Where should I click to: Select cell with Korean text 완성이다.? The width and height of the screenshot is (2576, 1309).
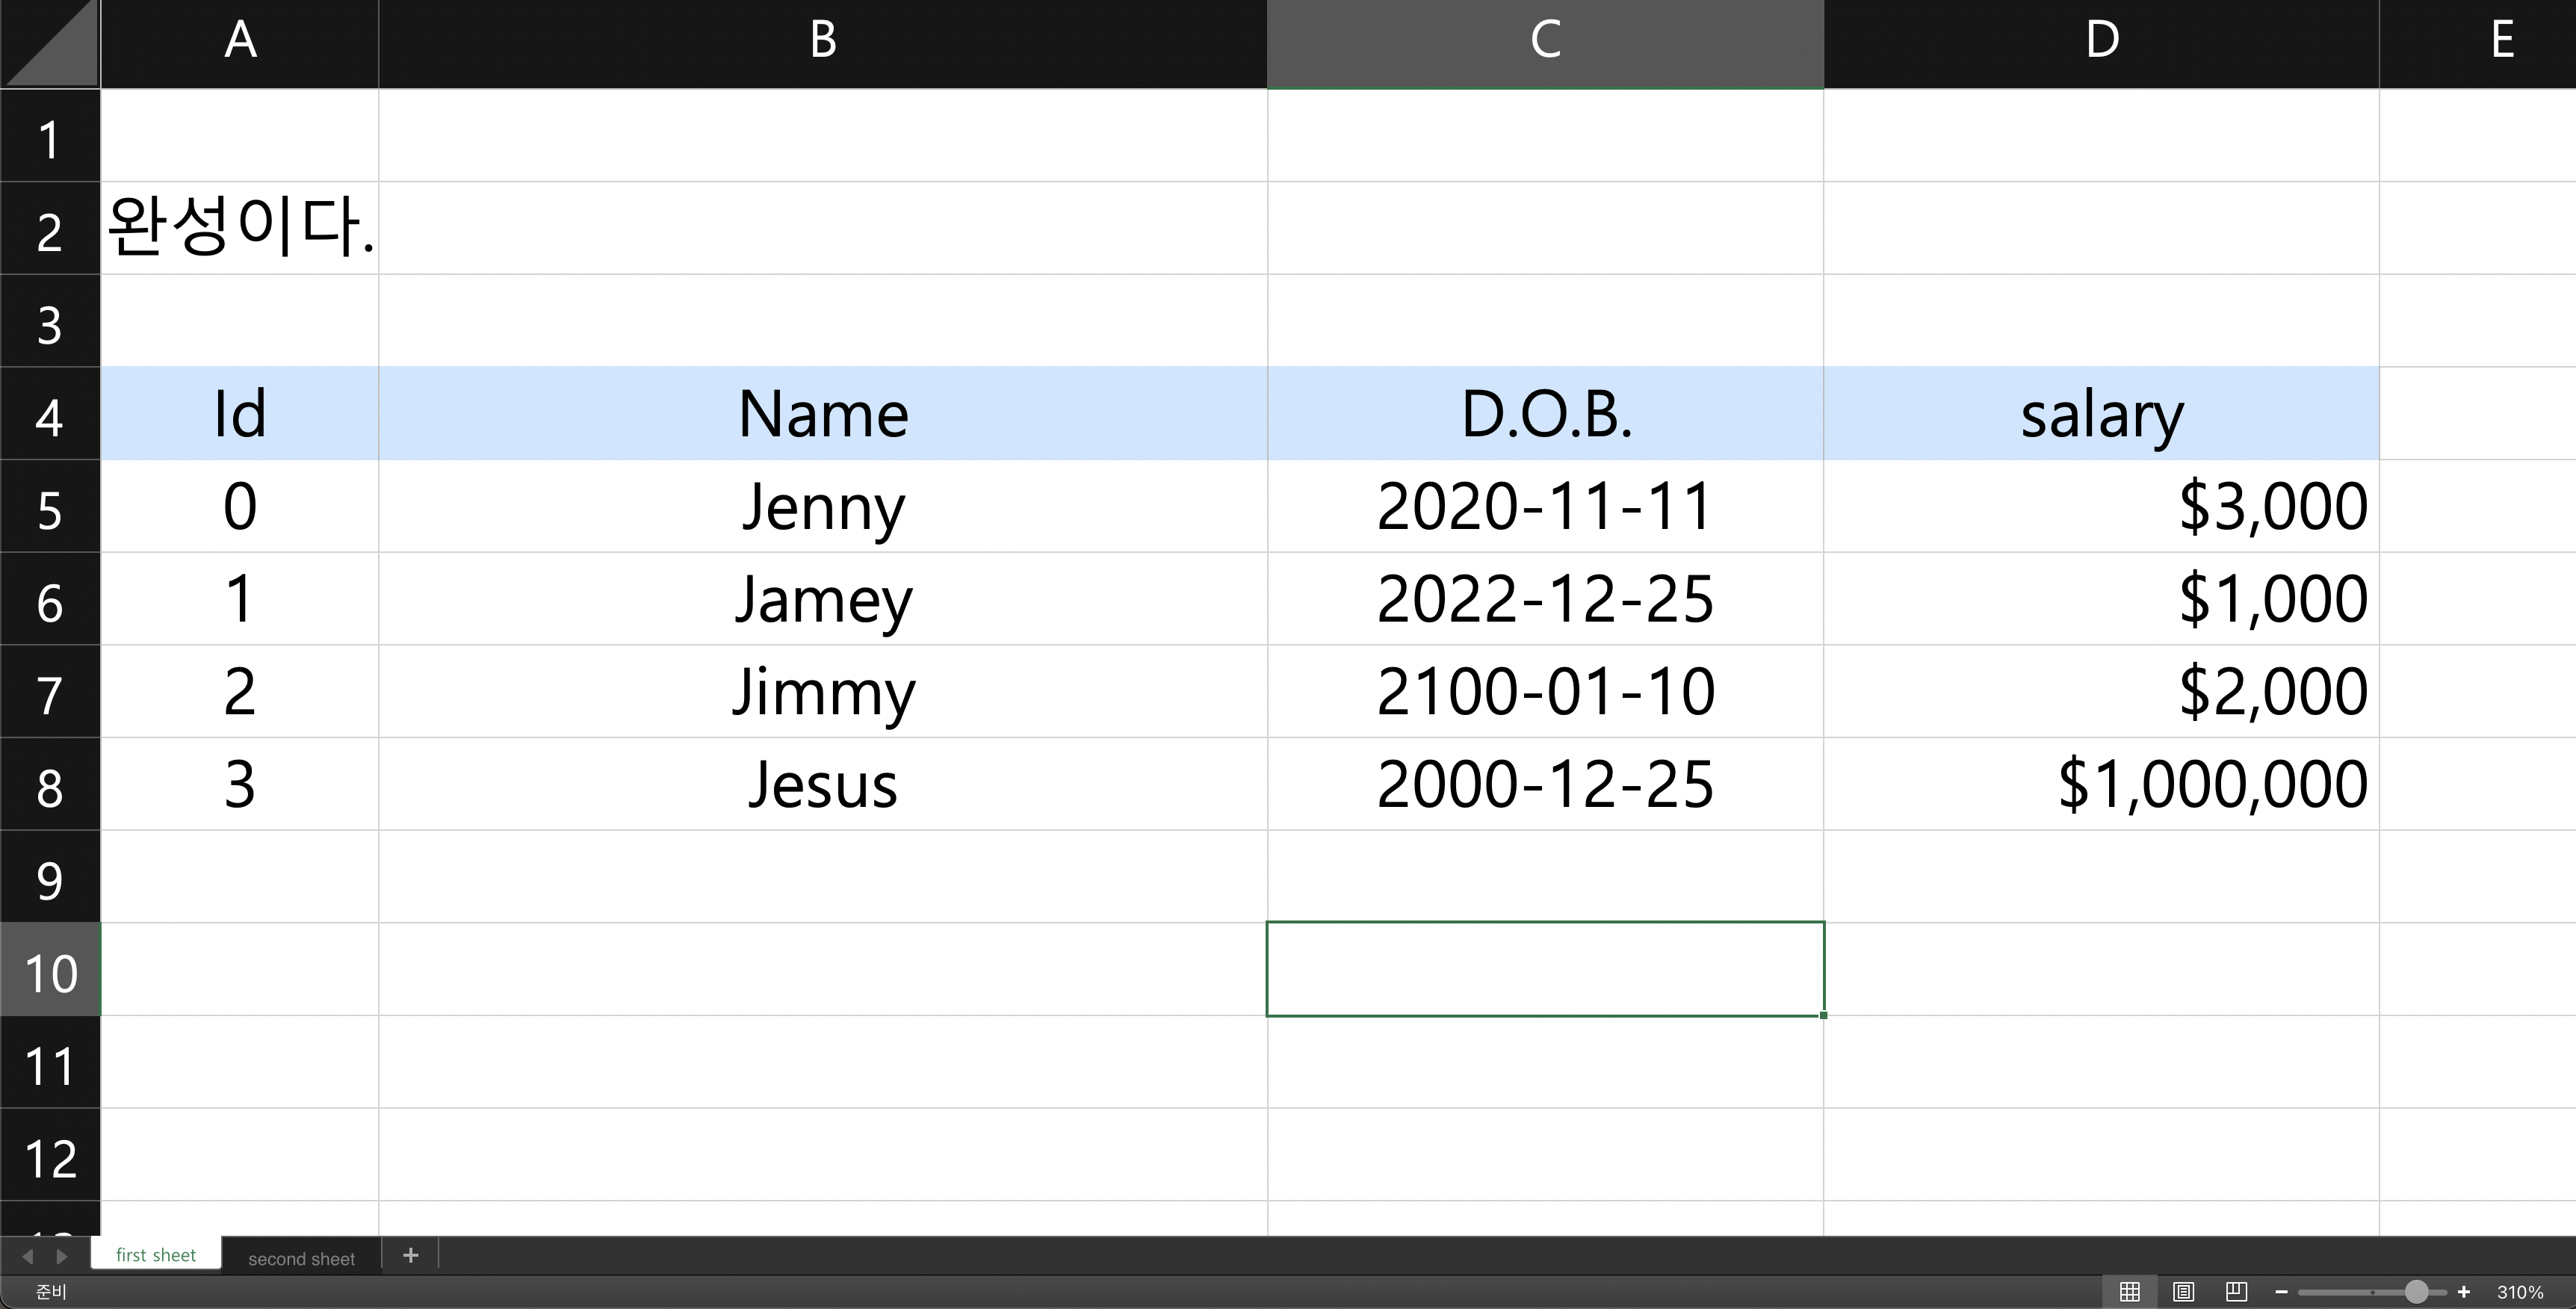240,228
